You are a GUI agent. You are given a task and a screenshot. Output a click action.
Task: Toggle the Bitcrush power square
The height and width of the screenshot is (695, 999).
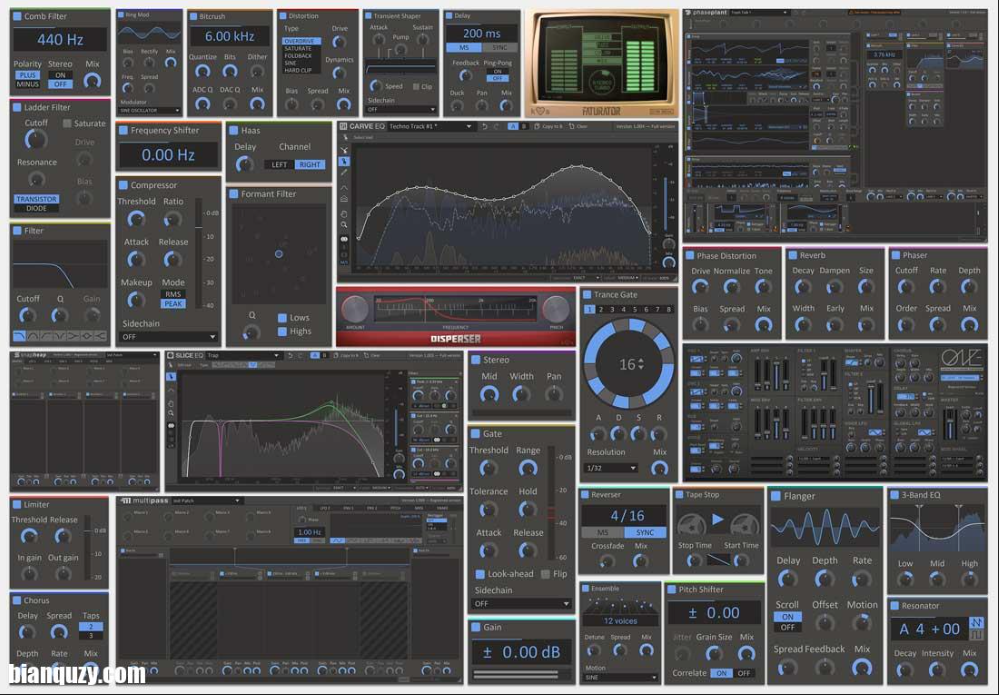(194, 16)
